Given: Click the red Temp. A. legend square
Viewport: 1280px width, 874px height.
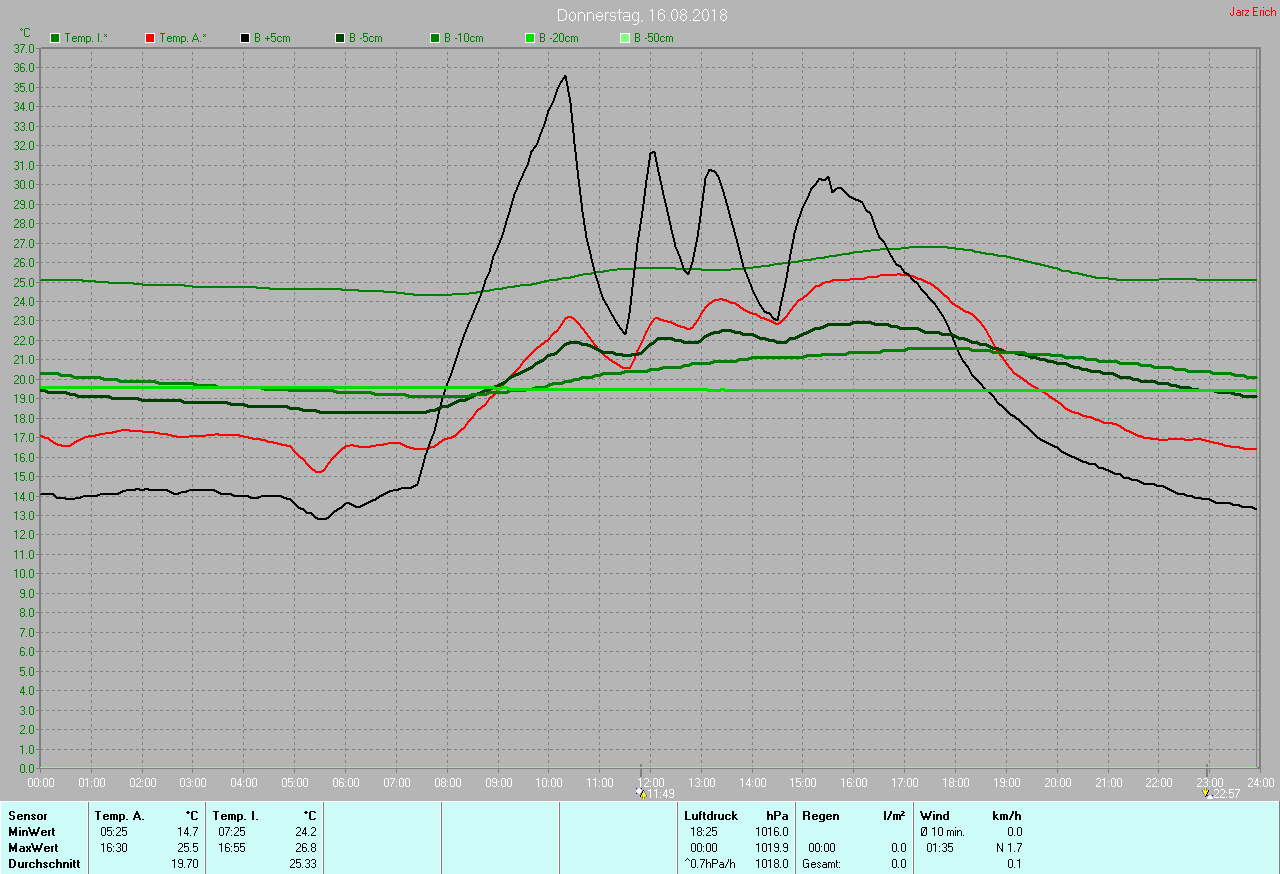Looking at the screenshot, I should click(150, 38).
